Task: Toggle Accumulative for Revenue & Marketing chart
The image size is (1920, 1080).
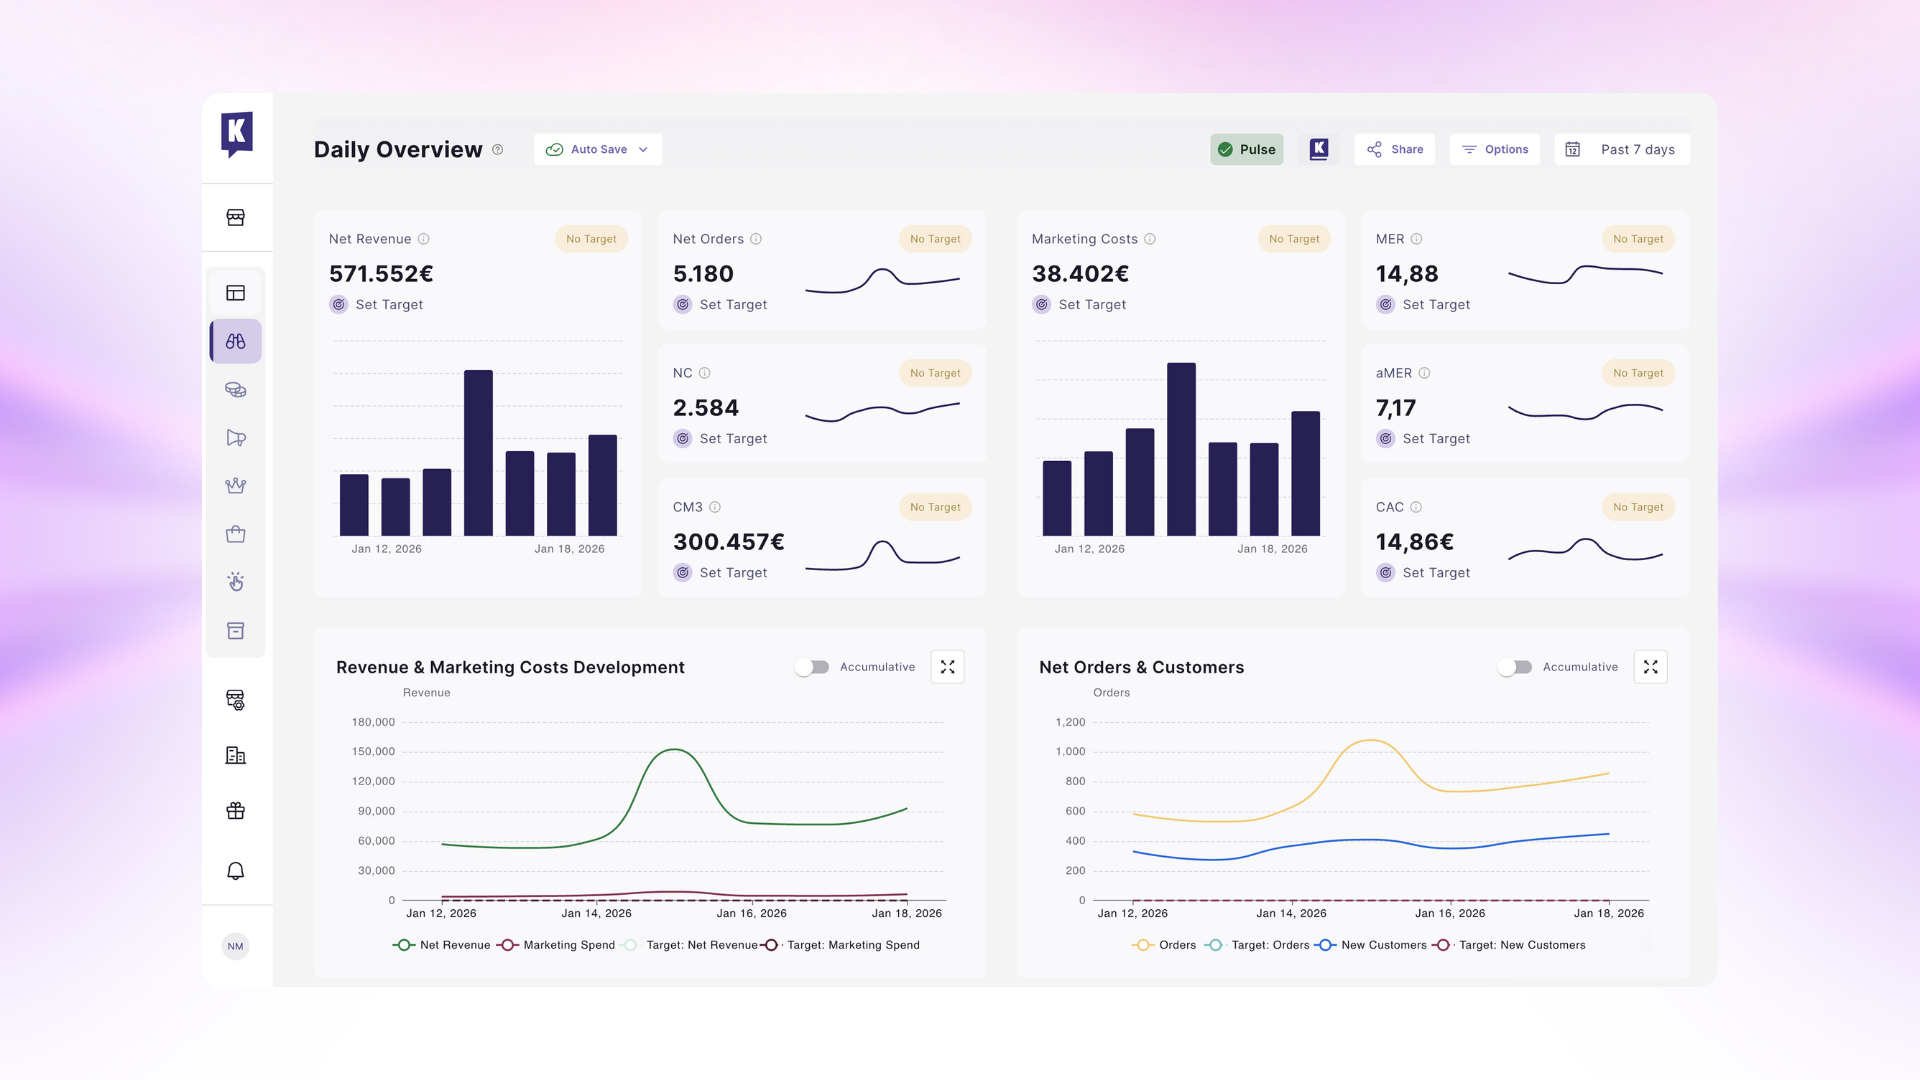Action: click(812, 667)
